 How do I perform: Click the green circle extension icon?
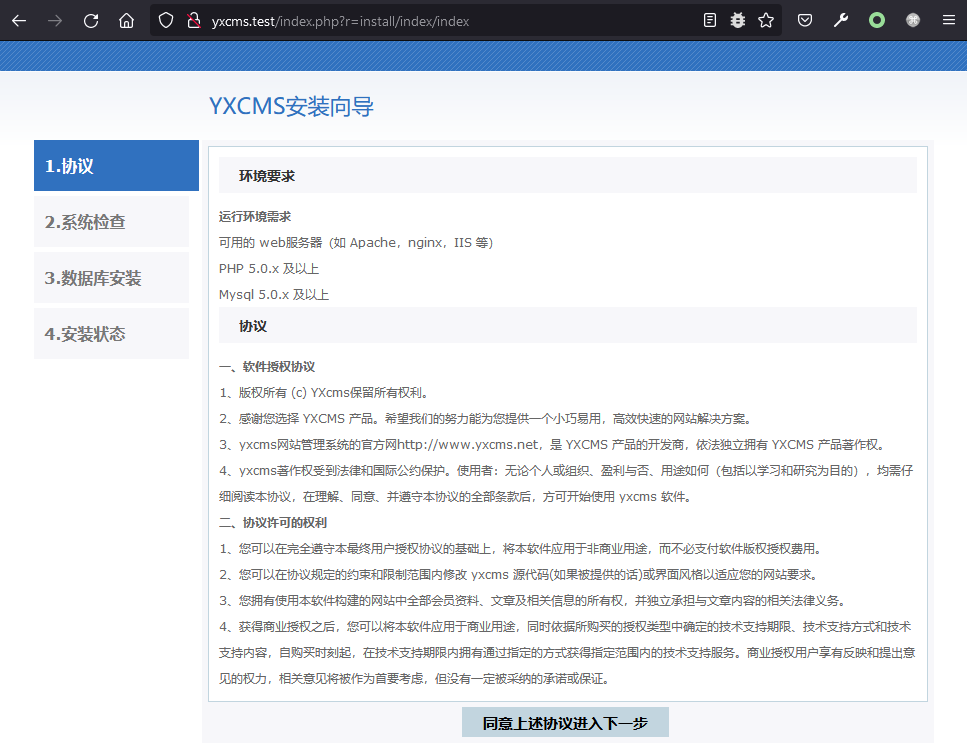click(876, 20)
